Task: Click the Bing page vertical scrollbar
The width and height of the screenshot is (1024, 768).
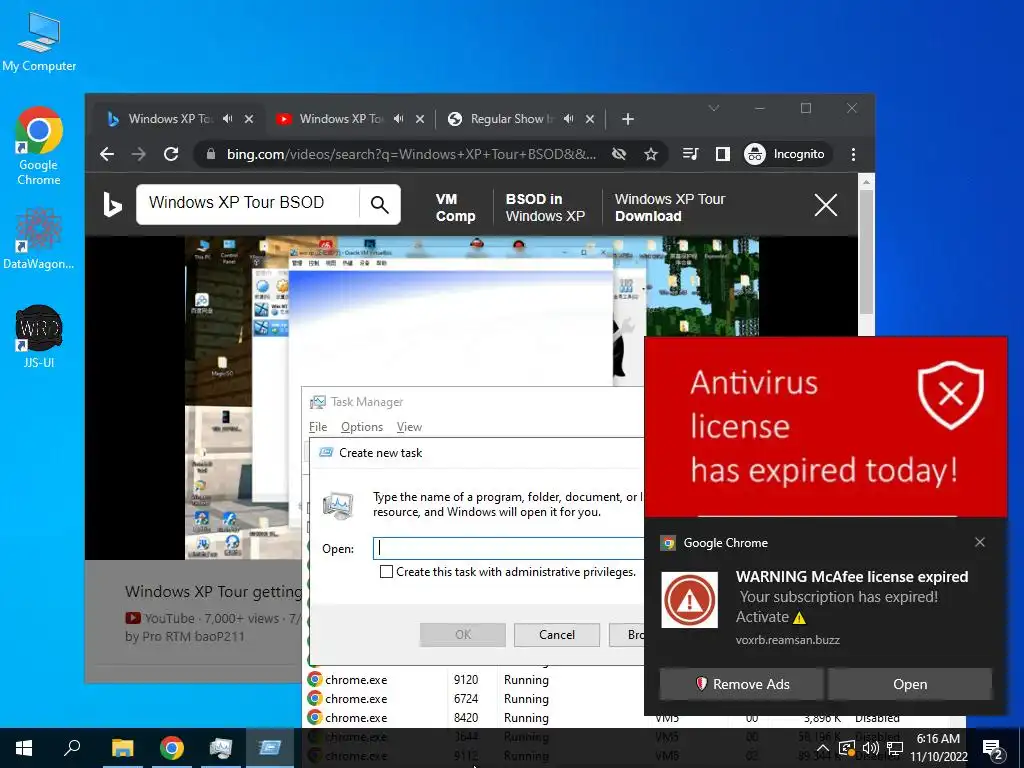Action: point(866,252)
